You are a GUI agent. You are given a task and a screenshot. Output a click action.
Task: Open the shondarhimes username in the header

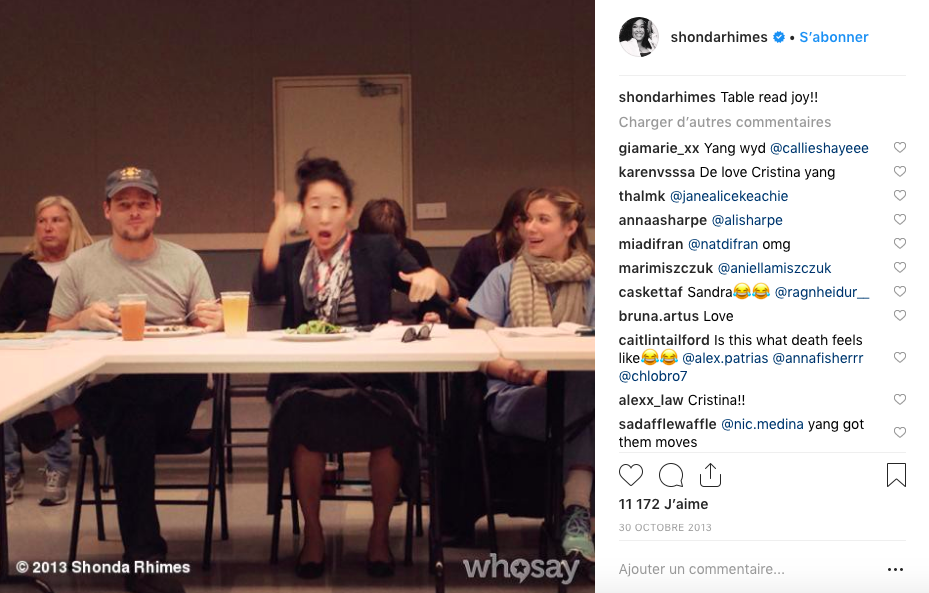tap(719, 37)
